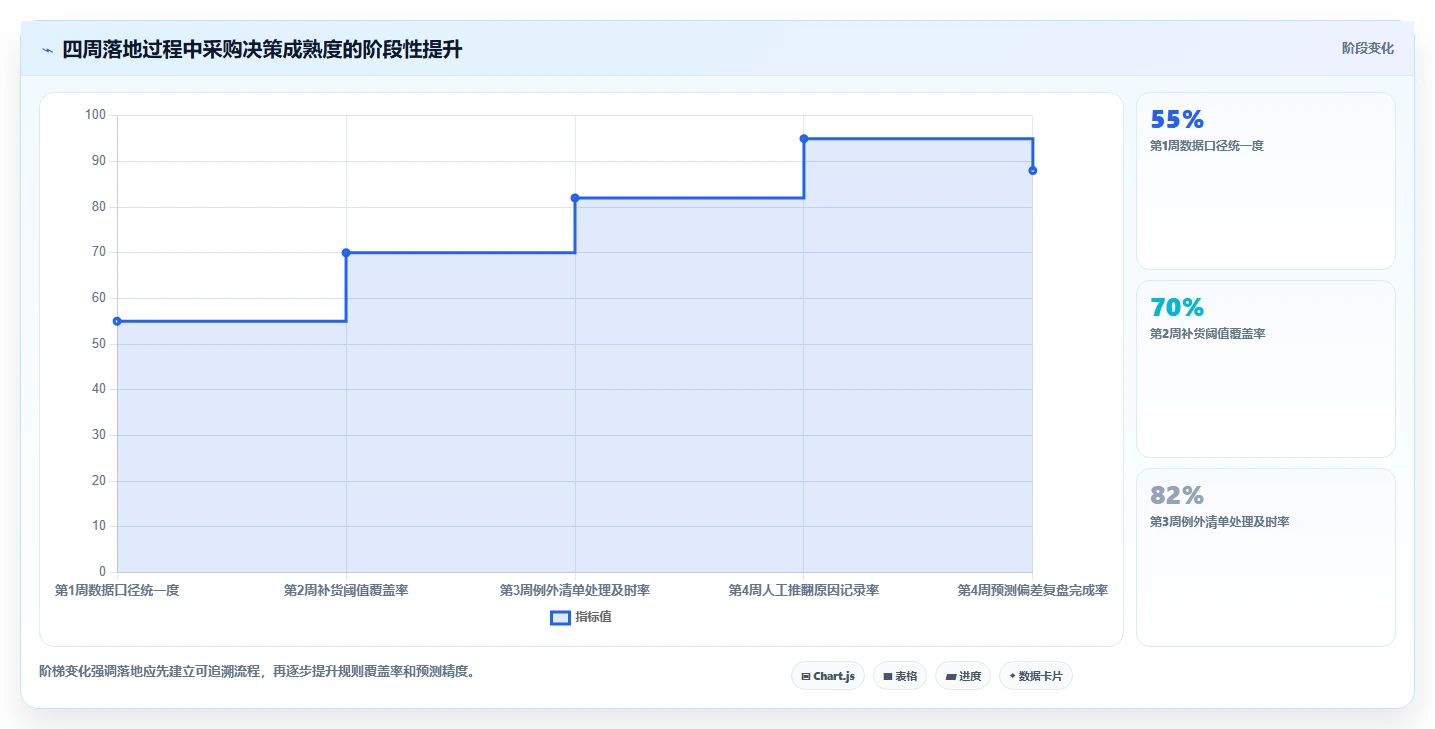Click the chart title 四周落地过程中采购决策成熟度的阶段性提升
Viewport: 1435px width, 729px height.
262,49
